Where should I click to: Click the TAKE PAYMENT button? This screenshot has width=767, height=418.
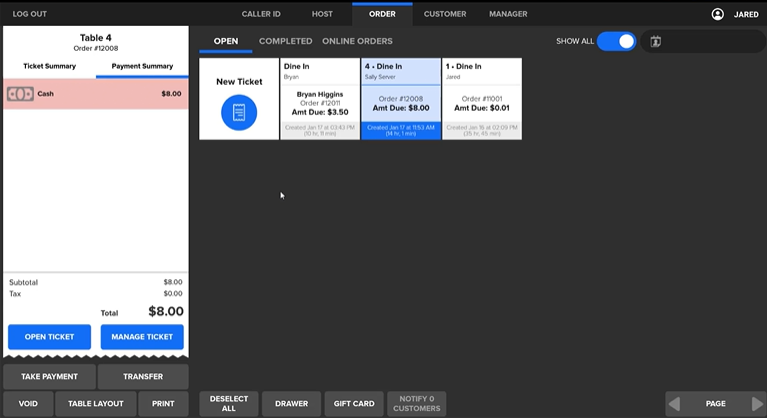point(49,376)
